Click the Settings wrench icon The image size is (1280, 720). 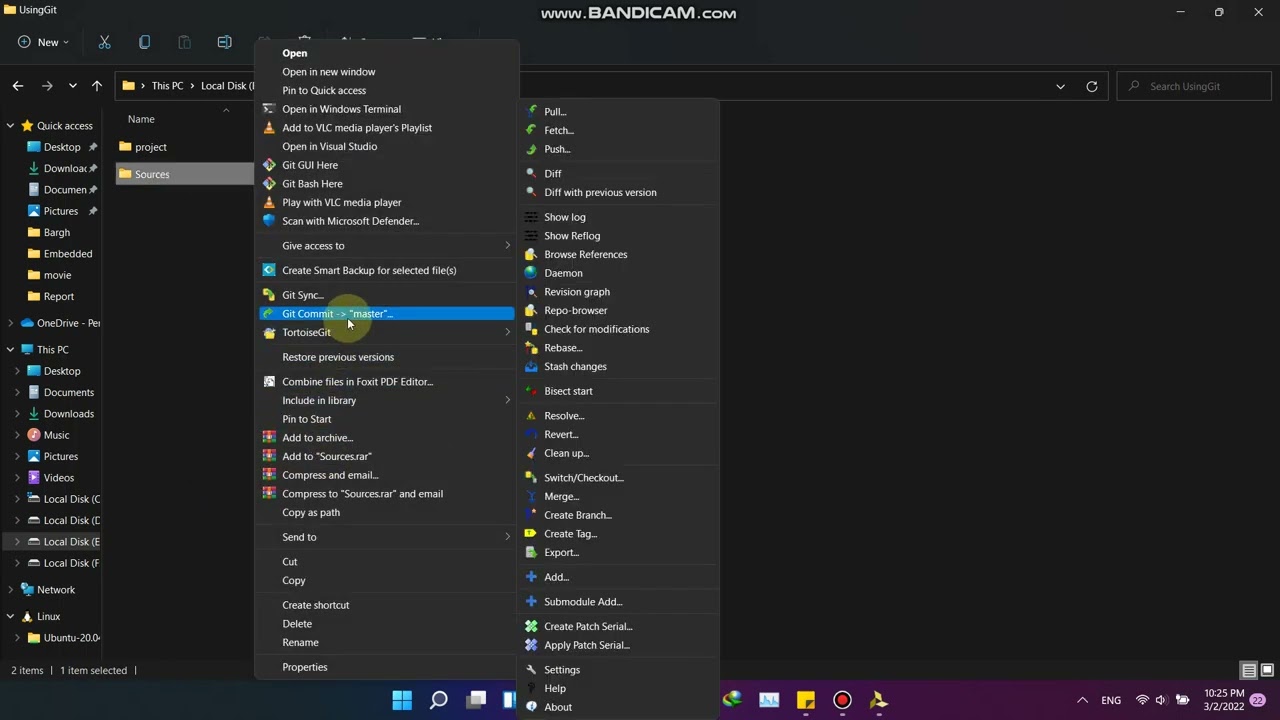(532, 670)
